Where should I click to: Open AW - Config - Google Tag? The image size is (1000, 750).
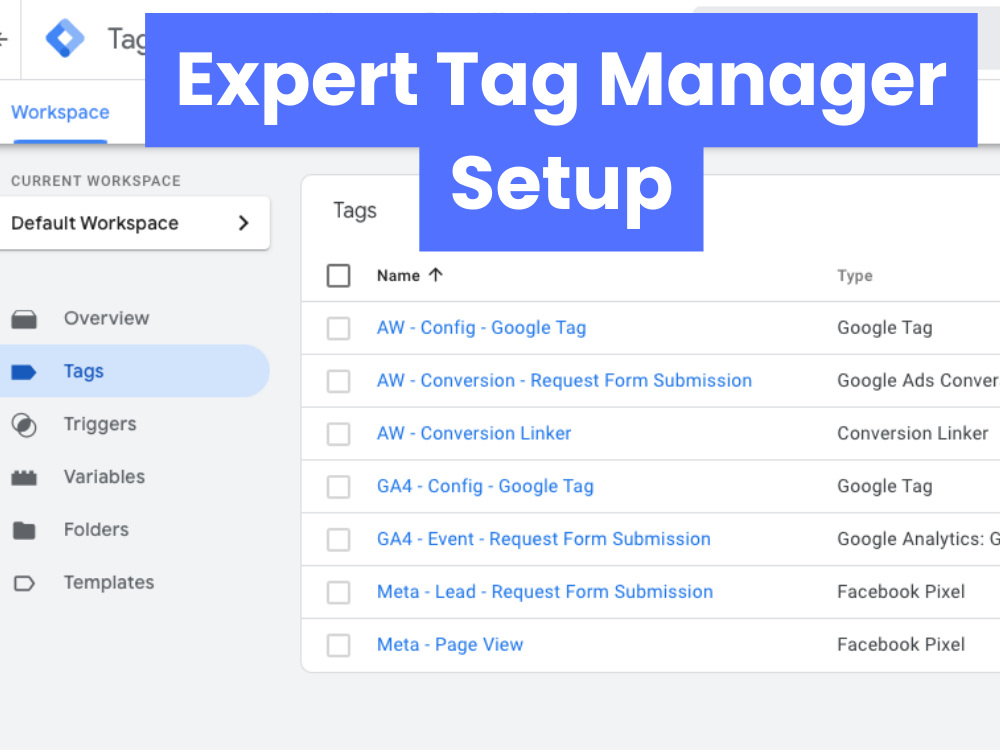point(482,328)
